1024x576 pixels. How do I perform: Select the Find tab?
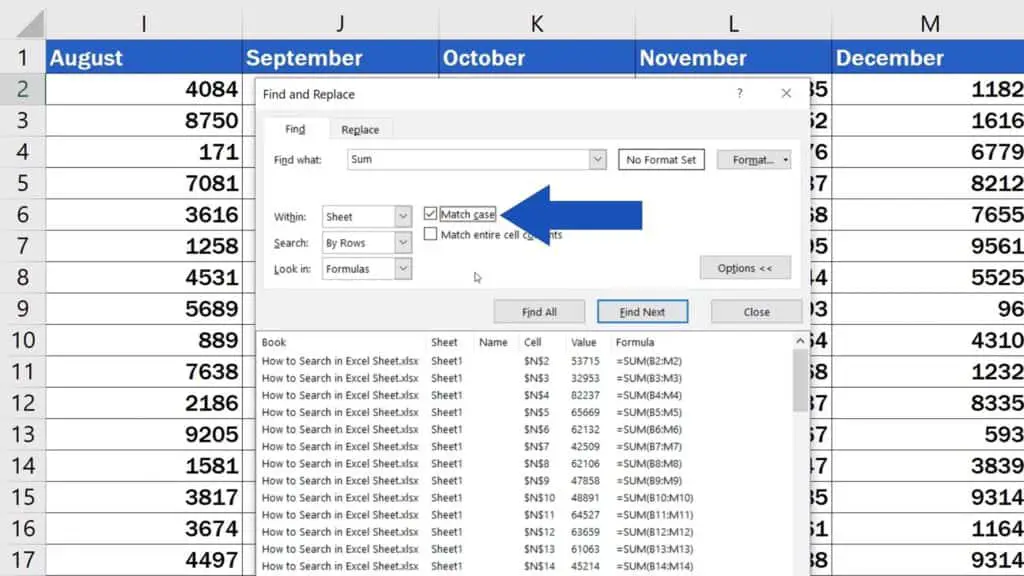pyautogui.click(x=295, y=129)
